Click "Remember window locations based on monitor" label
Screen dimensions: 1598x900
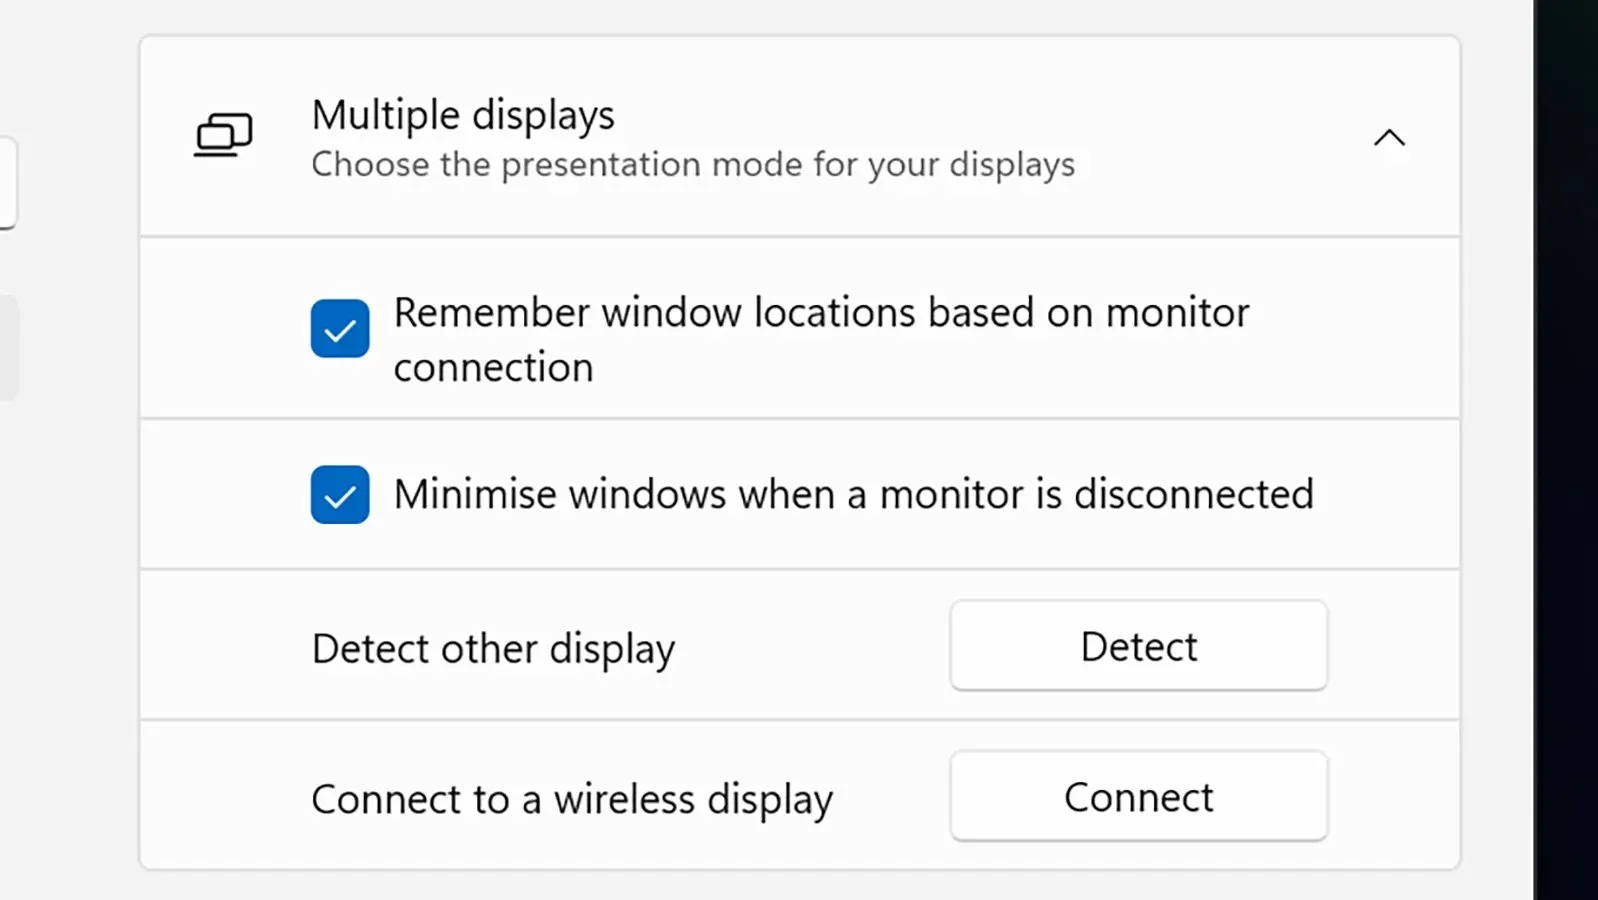click(x=821, y=313)
